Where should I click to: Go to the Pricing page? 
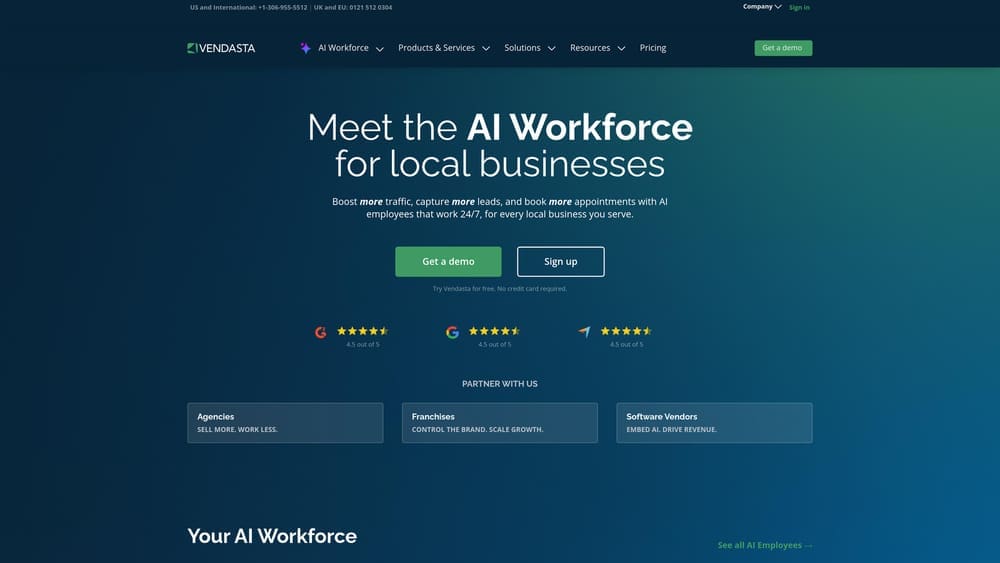[x=652, y=48]
